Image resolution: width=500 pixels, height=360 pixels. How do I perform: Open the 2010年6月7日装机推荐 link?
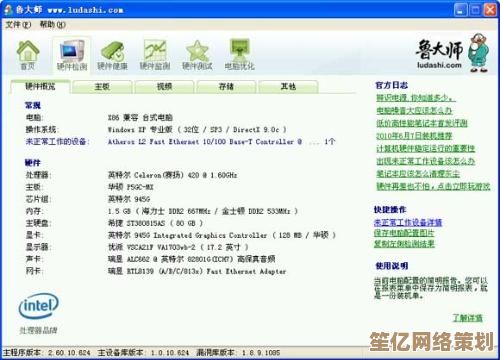pos(414,136)
